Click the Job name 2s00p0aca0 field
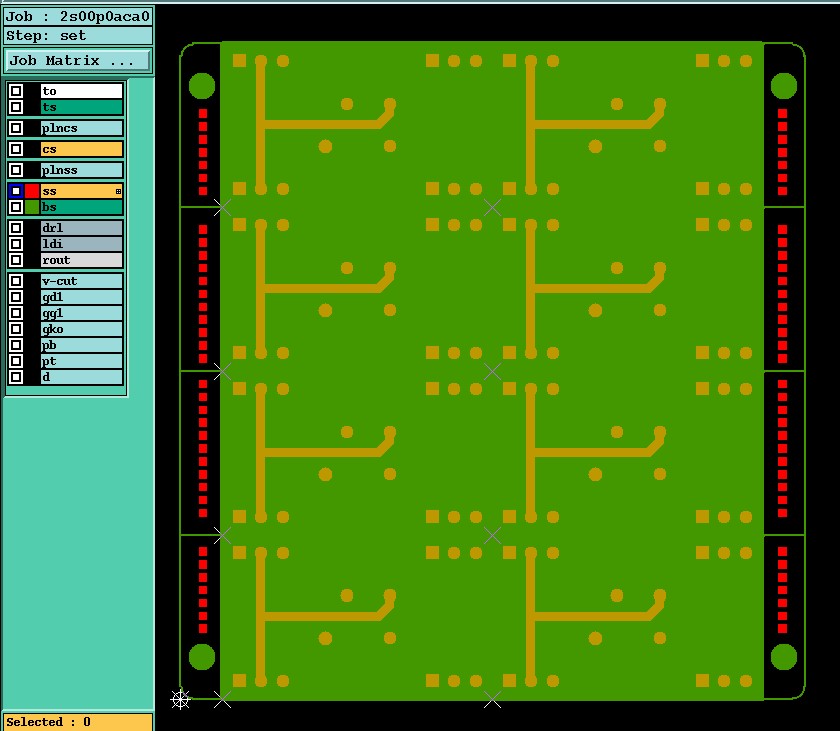This screenshot has height=731, width=840. click(78, 17)
